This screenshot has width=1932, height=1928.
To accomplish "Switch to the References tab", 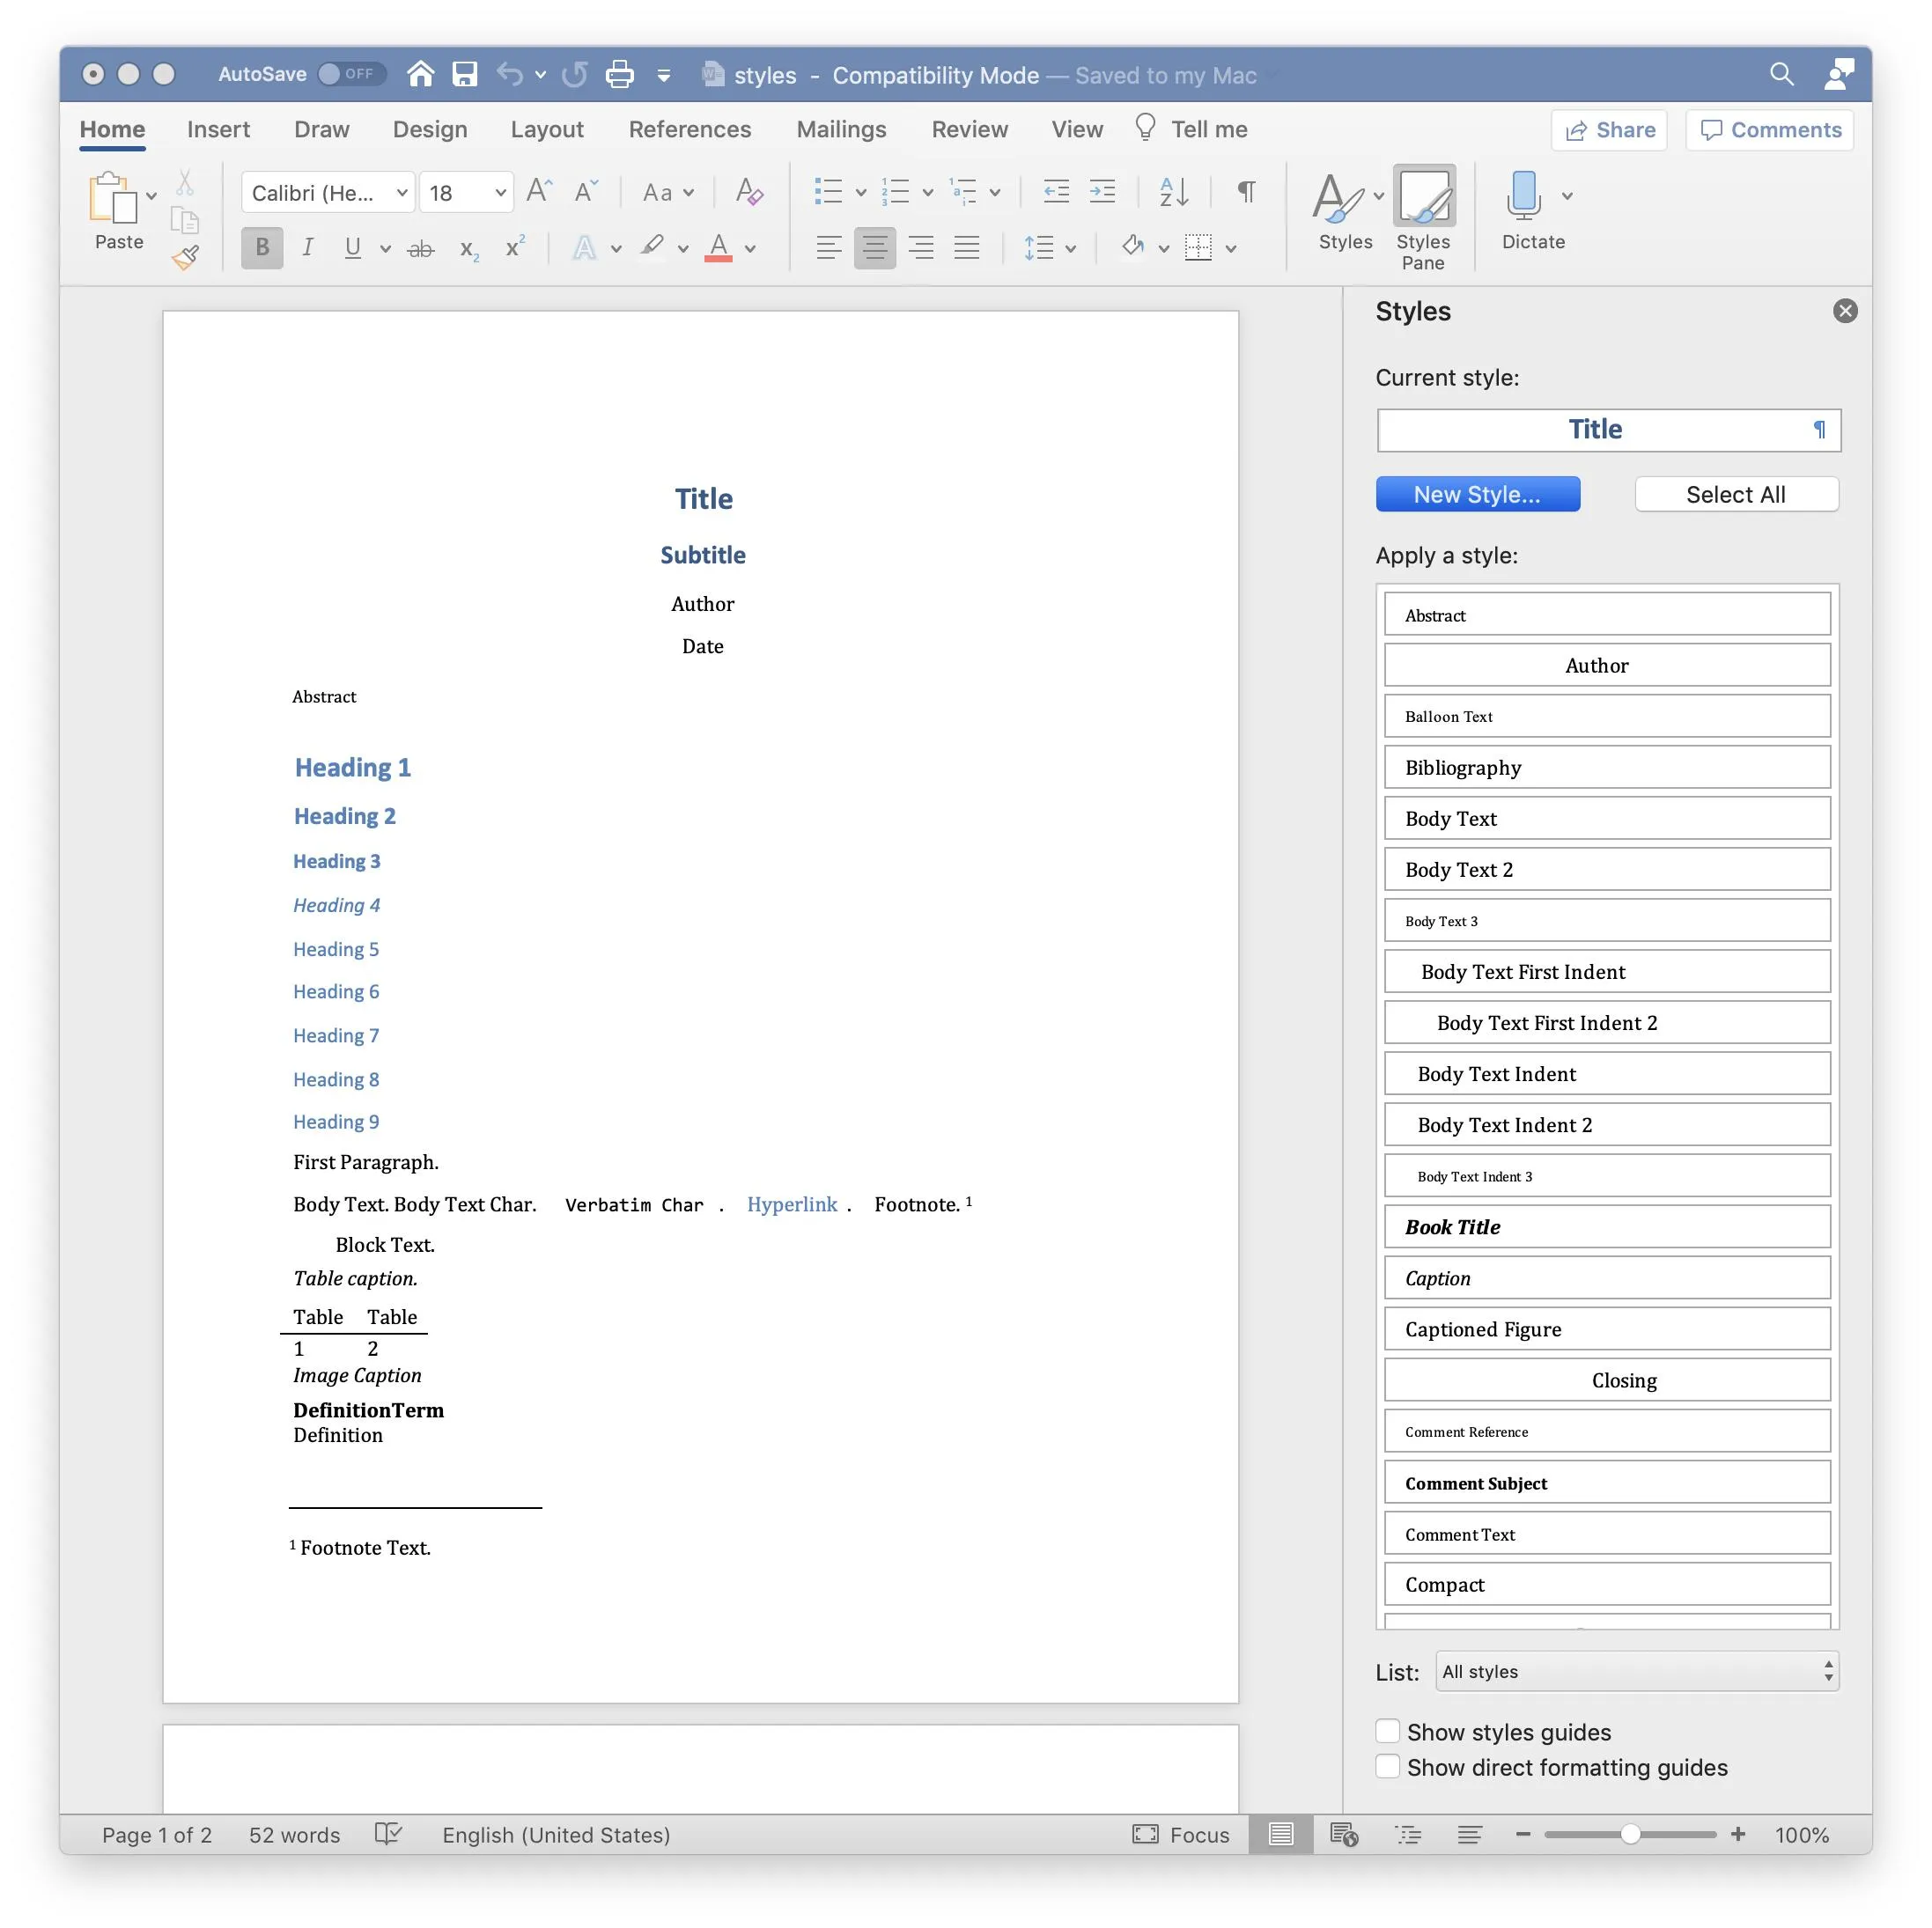I will pos(689,130).
